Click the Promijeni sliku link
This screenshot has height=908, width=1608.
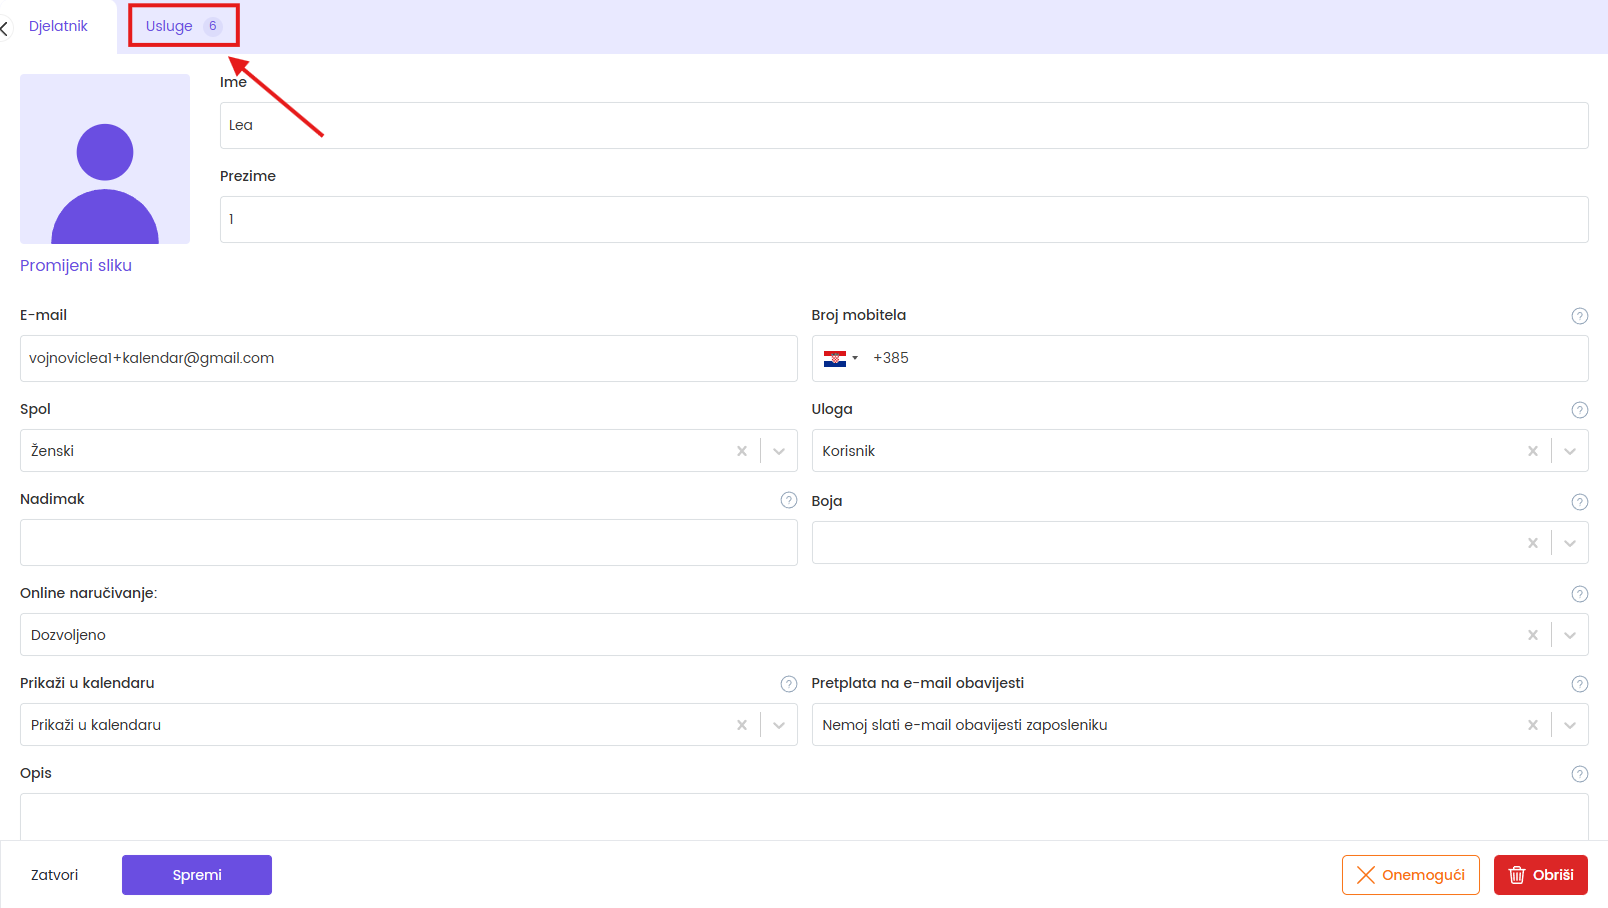[x=76, y=265]
